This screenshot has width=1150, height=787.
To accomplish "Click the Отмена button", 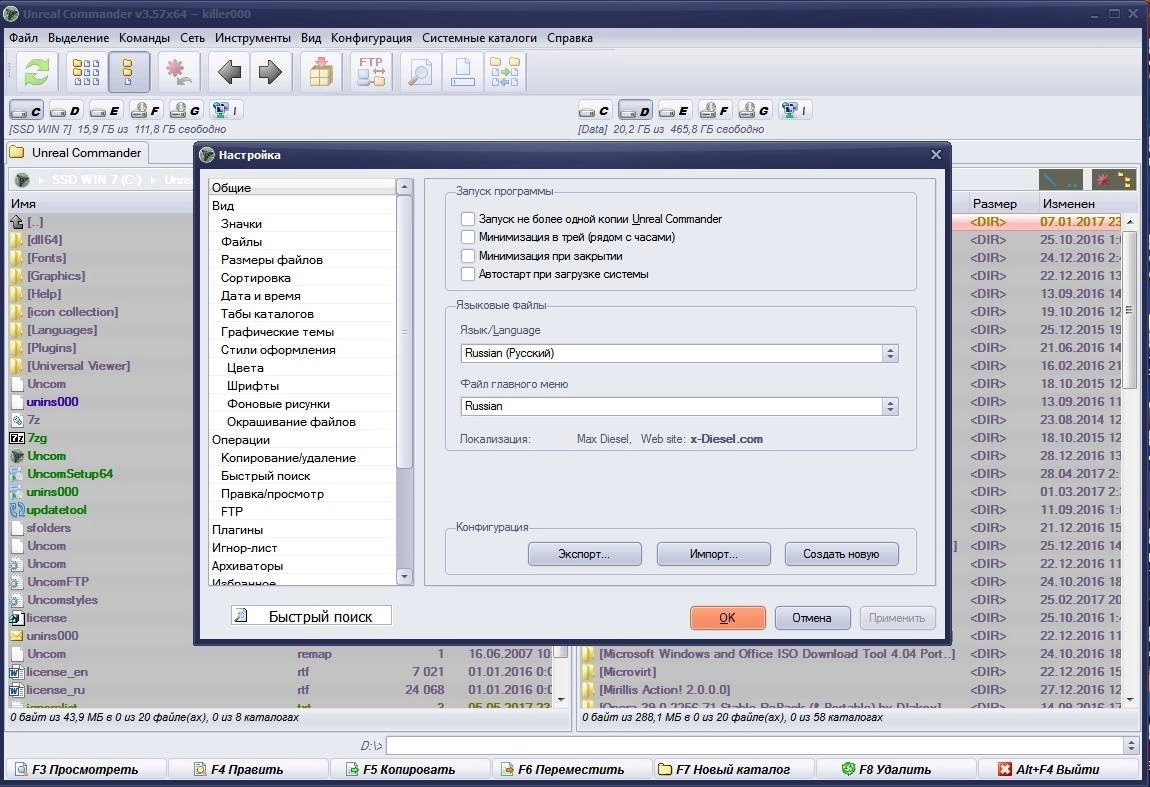I will pyautogui.click(x=812, y=618).
